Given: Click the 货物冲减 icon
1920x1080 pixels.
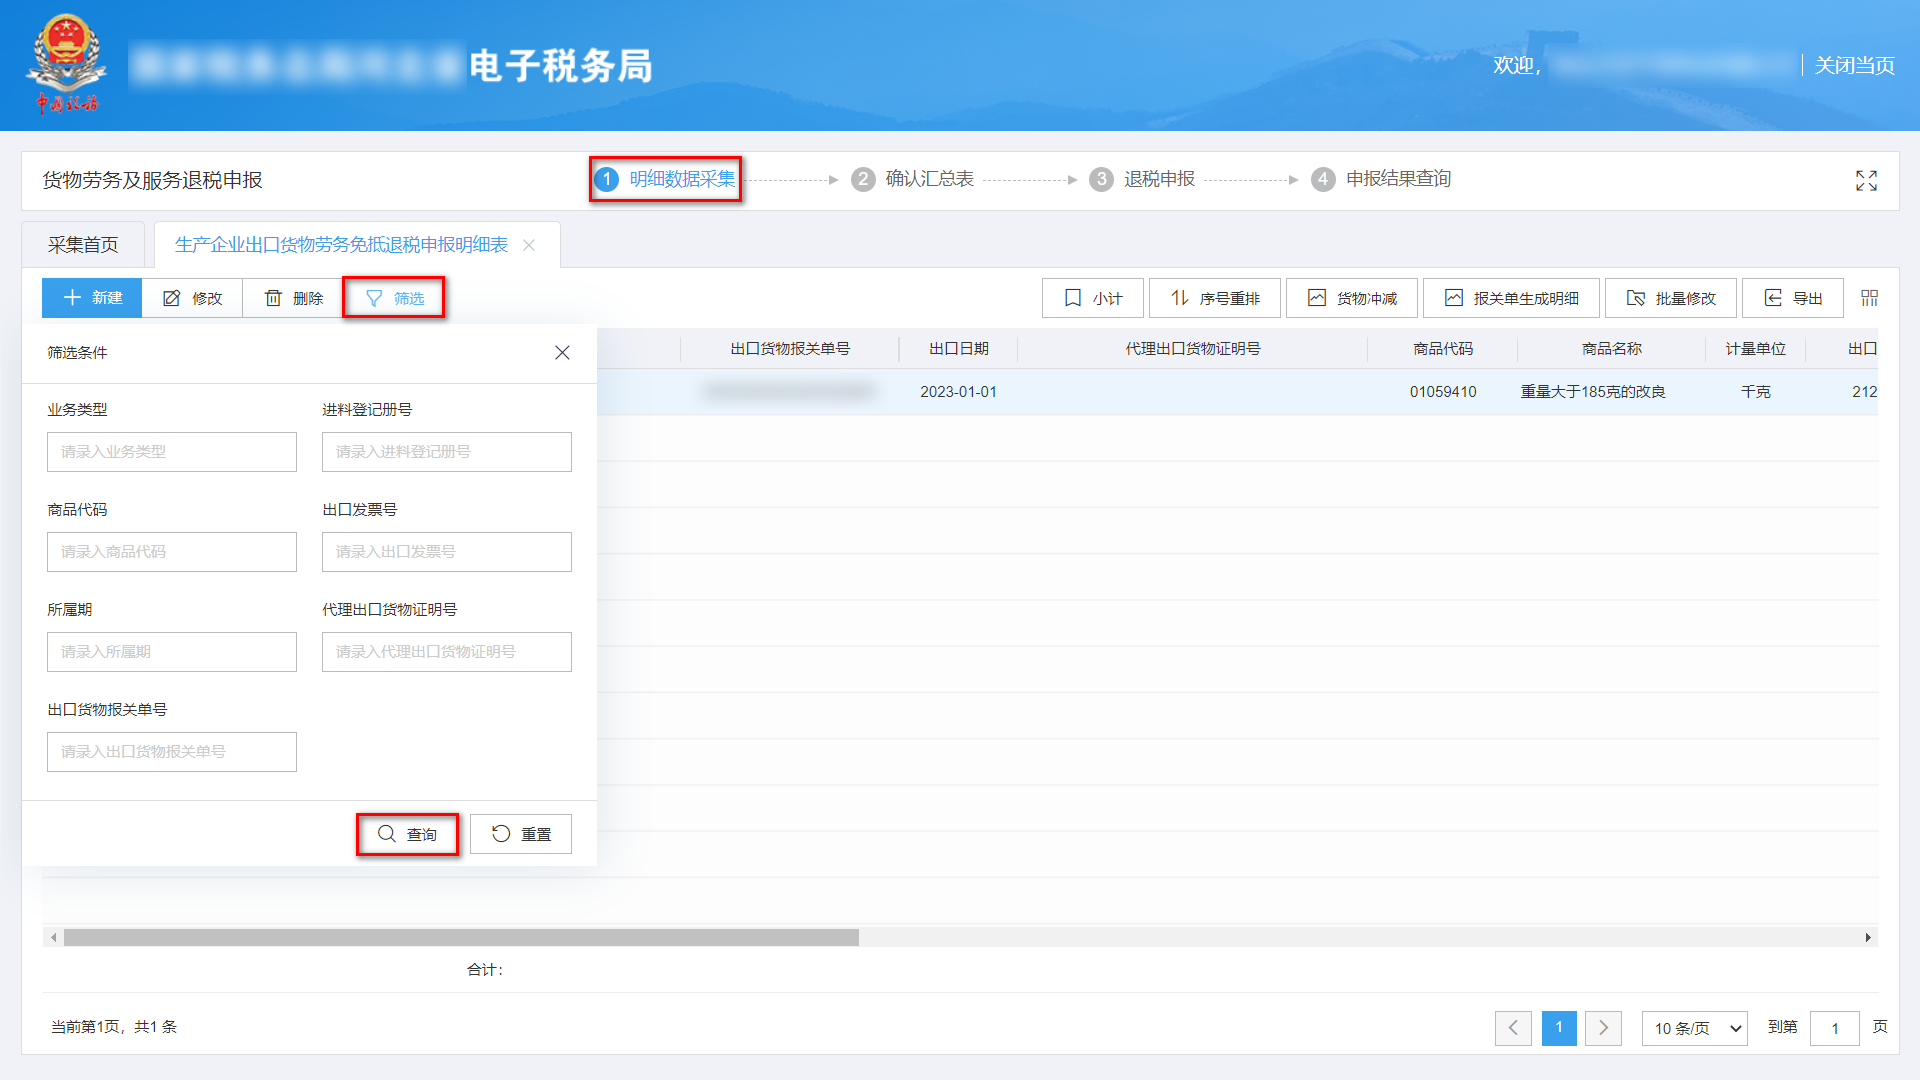Looking at the screenshot, I should (x=1351, y=297).
